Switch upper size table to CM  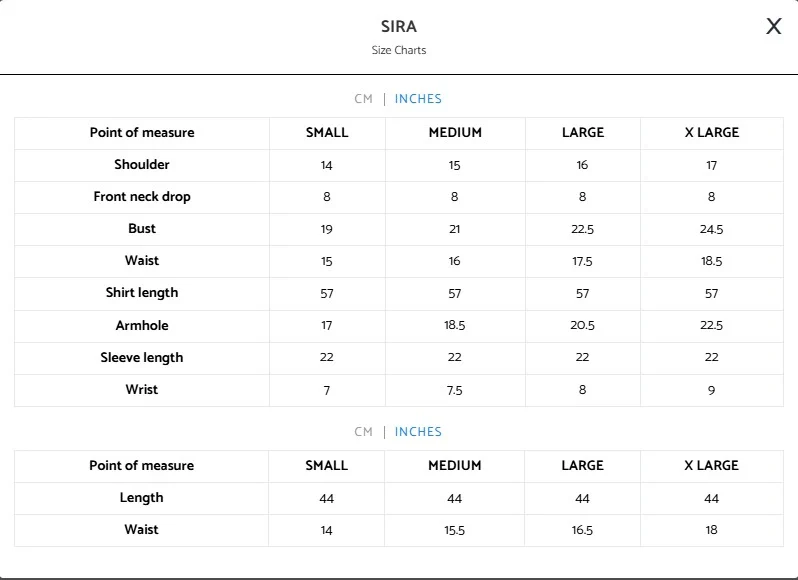363,99
